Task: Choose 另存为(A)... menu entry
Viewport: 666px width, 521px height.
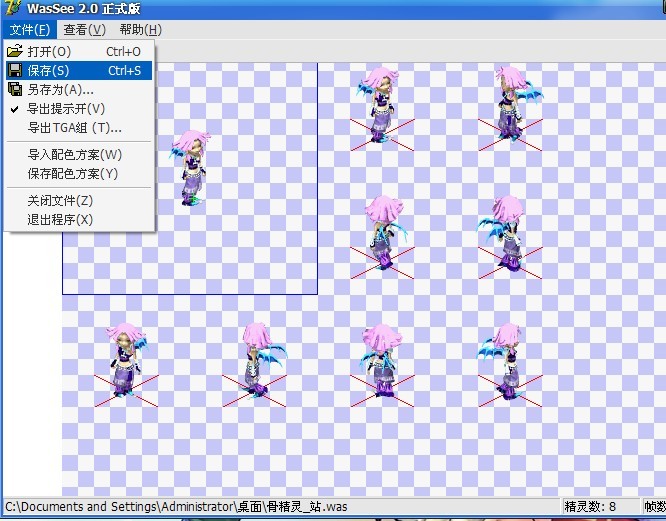Action: click(79, 90)
